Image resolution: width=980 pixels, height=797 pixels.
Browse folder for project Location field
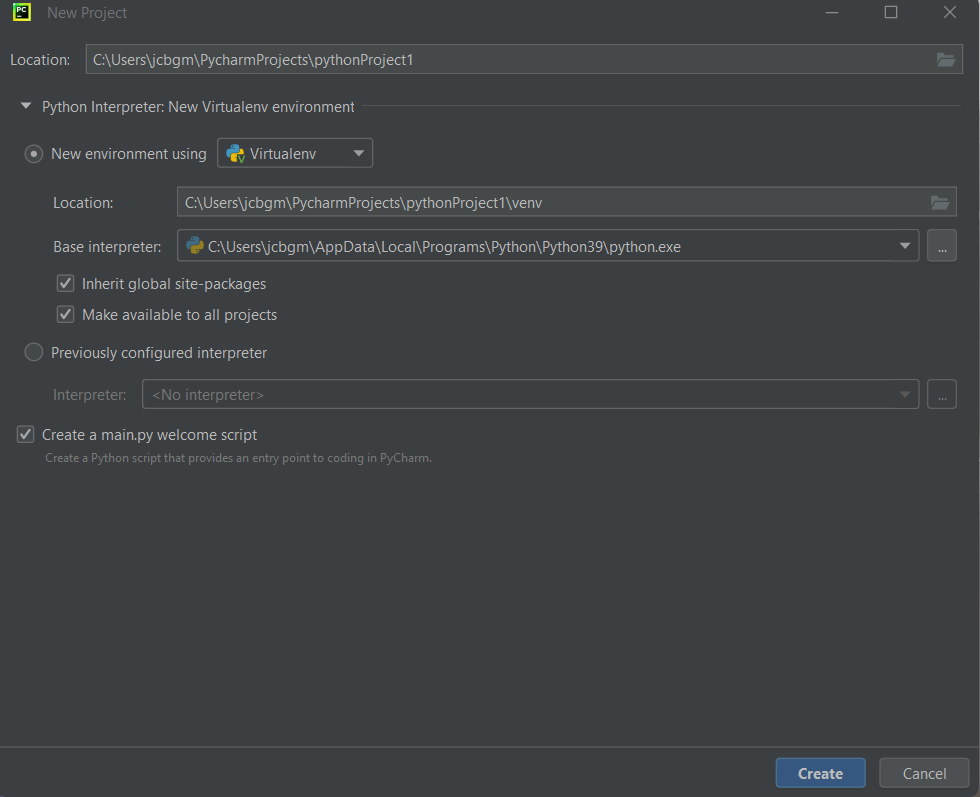pyautogui.click(x=945, y=59)
